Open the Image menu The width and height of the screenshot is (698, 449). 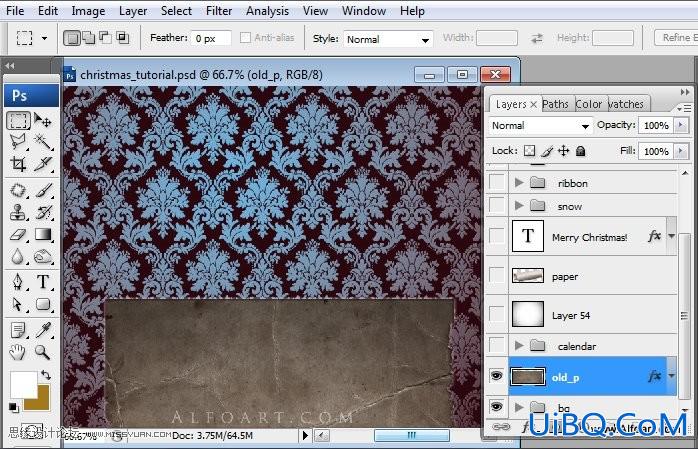pos(88,11)
